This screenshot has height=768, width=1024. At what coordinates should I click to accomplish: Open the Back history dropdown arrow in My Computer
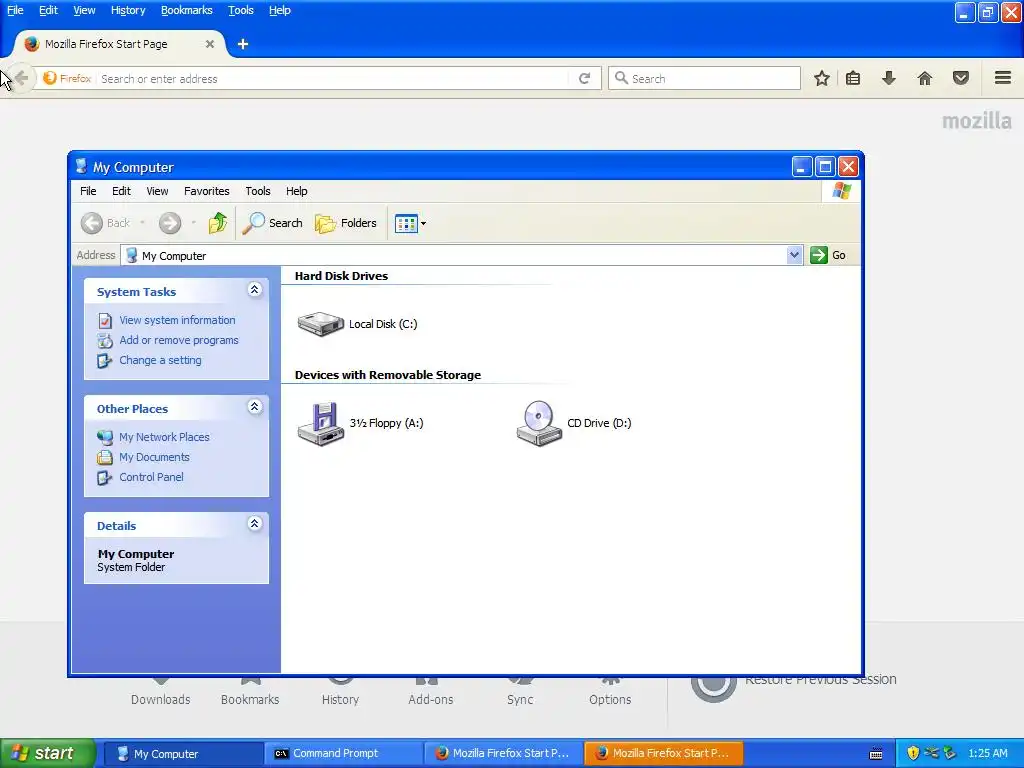pos(142,223)
